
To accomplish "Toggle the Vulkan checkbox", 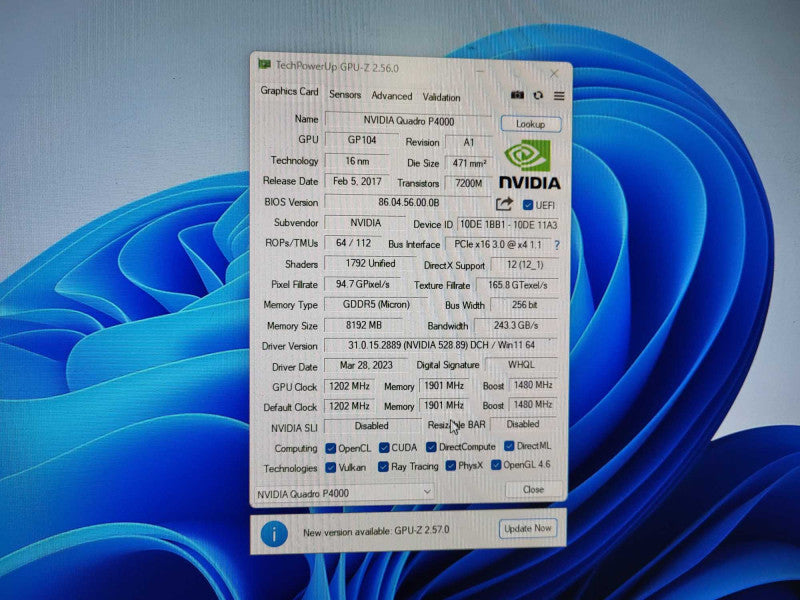I will pyautogui.click(x=331, y=467).
